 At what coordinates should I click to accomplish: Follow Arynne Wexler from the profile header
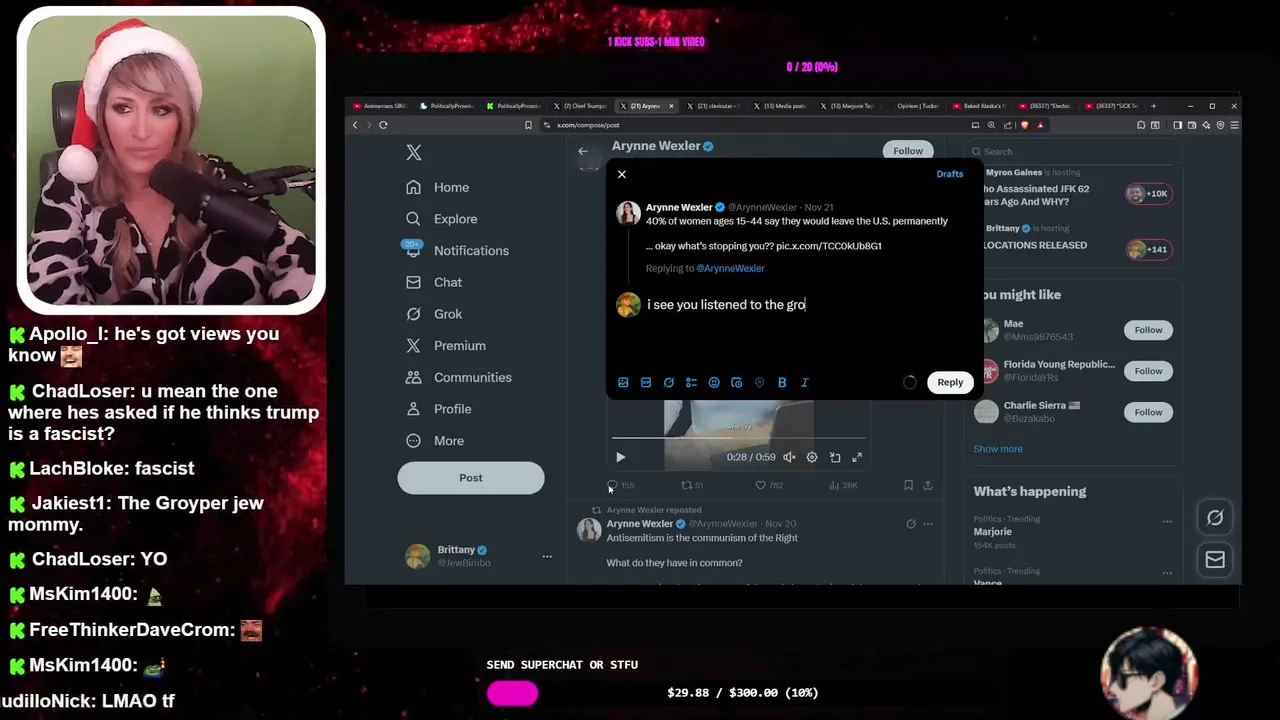click(908, 151)
